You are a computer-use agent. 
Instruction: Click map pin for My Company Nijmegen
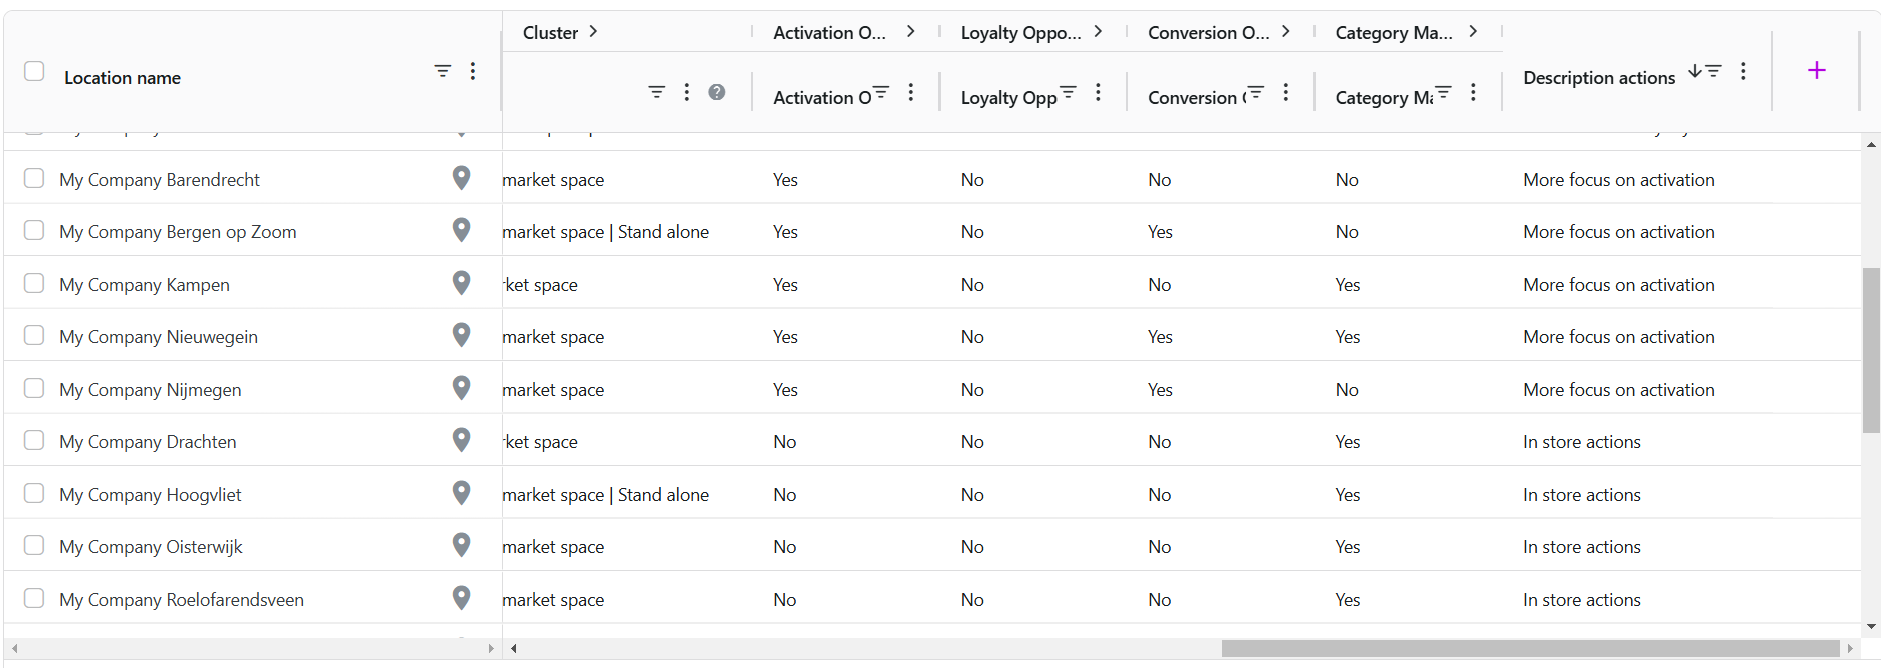461,388
